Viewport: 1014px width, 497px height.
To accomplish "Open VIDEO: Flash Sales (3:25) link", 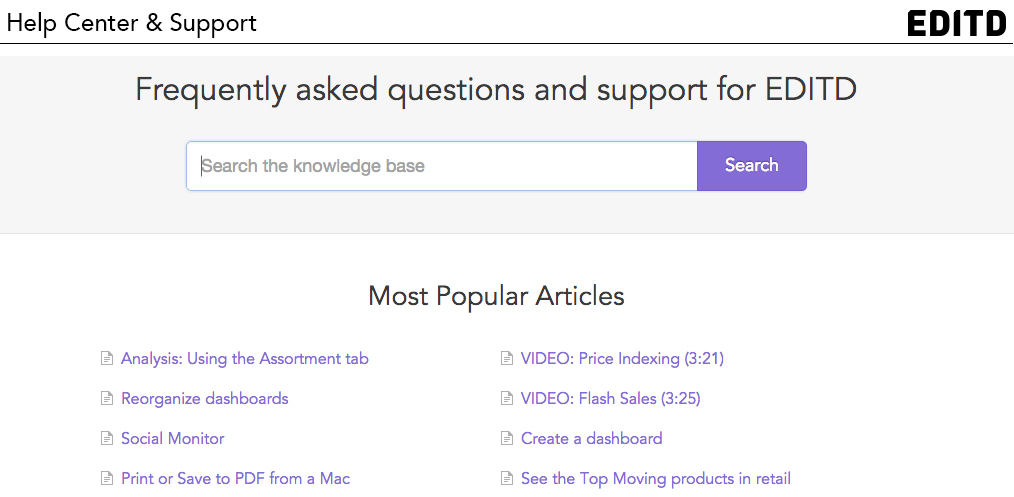I will 610,398.
